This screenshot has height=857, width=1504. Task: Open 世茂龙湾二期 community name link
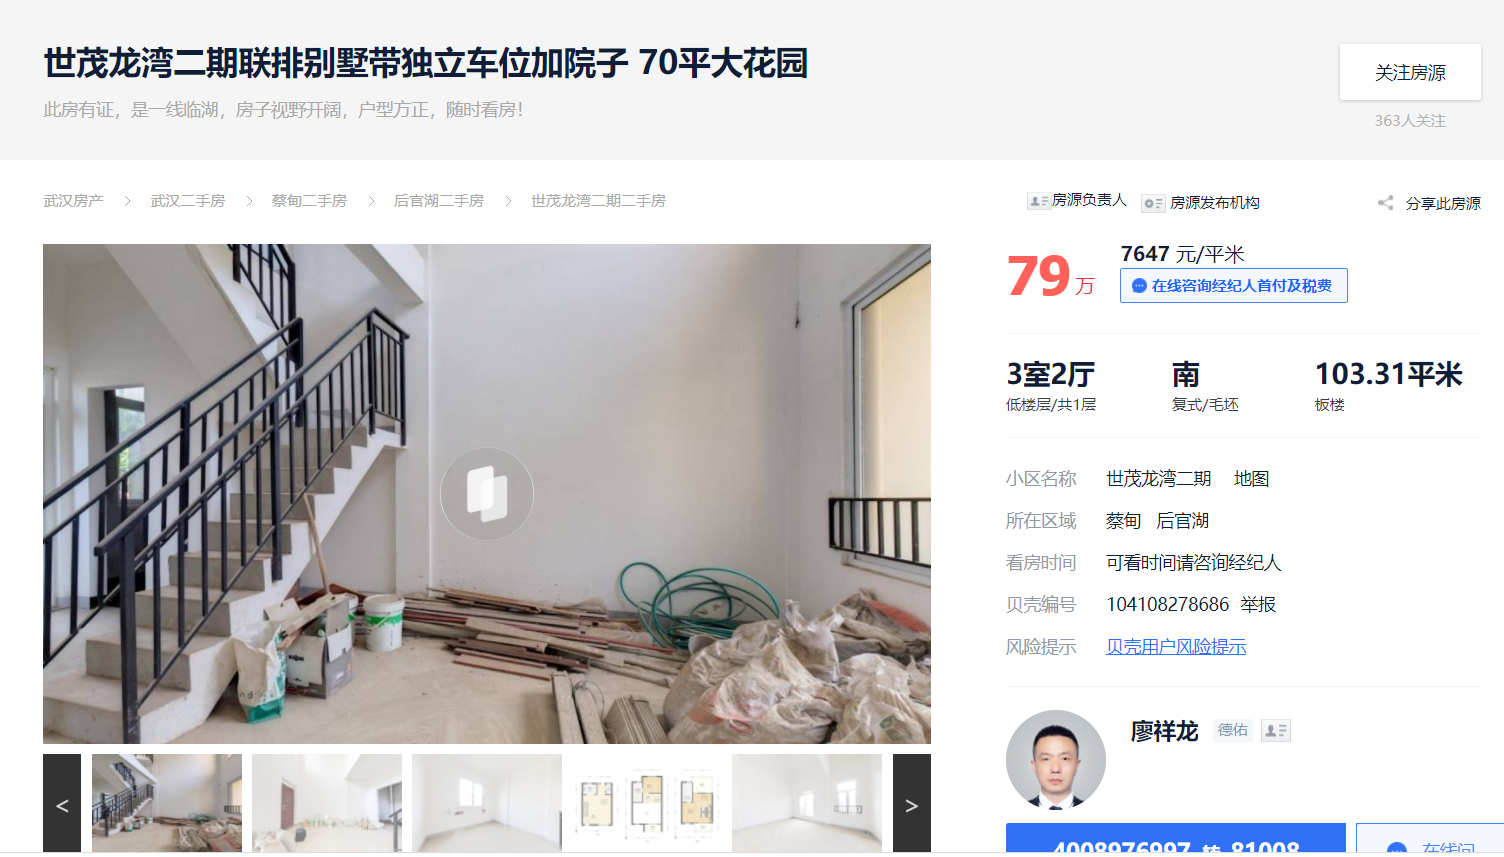coord(1158,479)
